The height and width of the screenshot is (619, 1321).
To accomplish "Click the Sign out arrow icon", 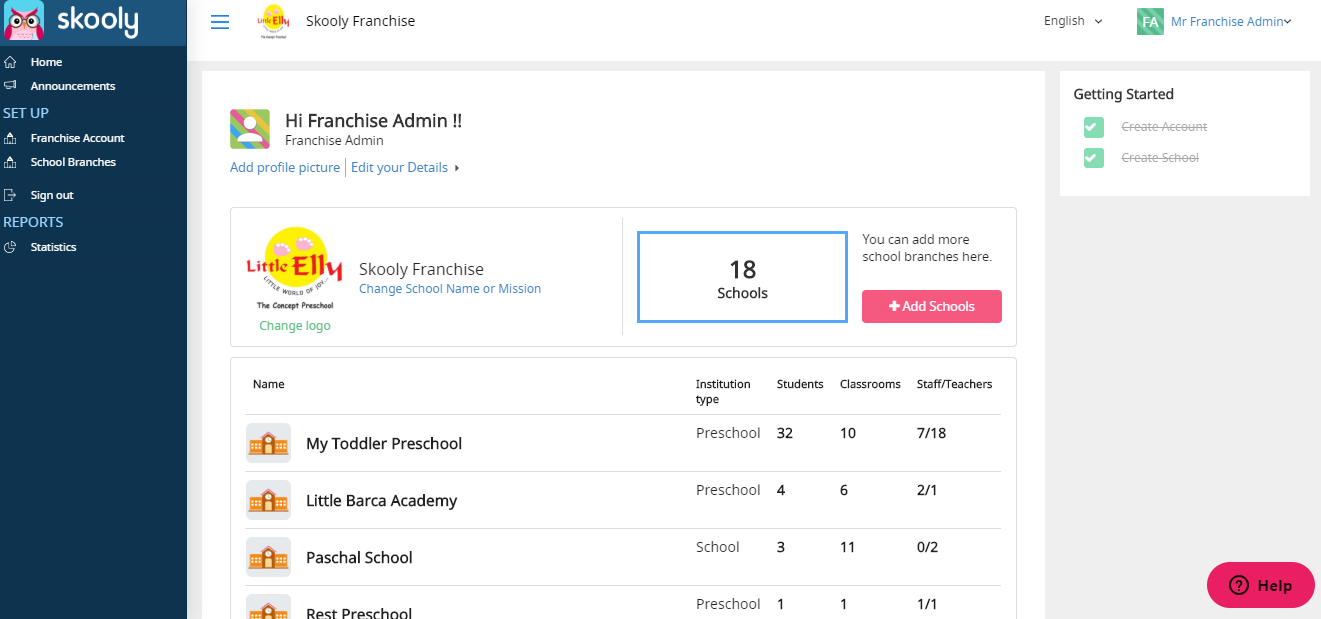I will pyautogui.click(x=10, y=195).
